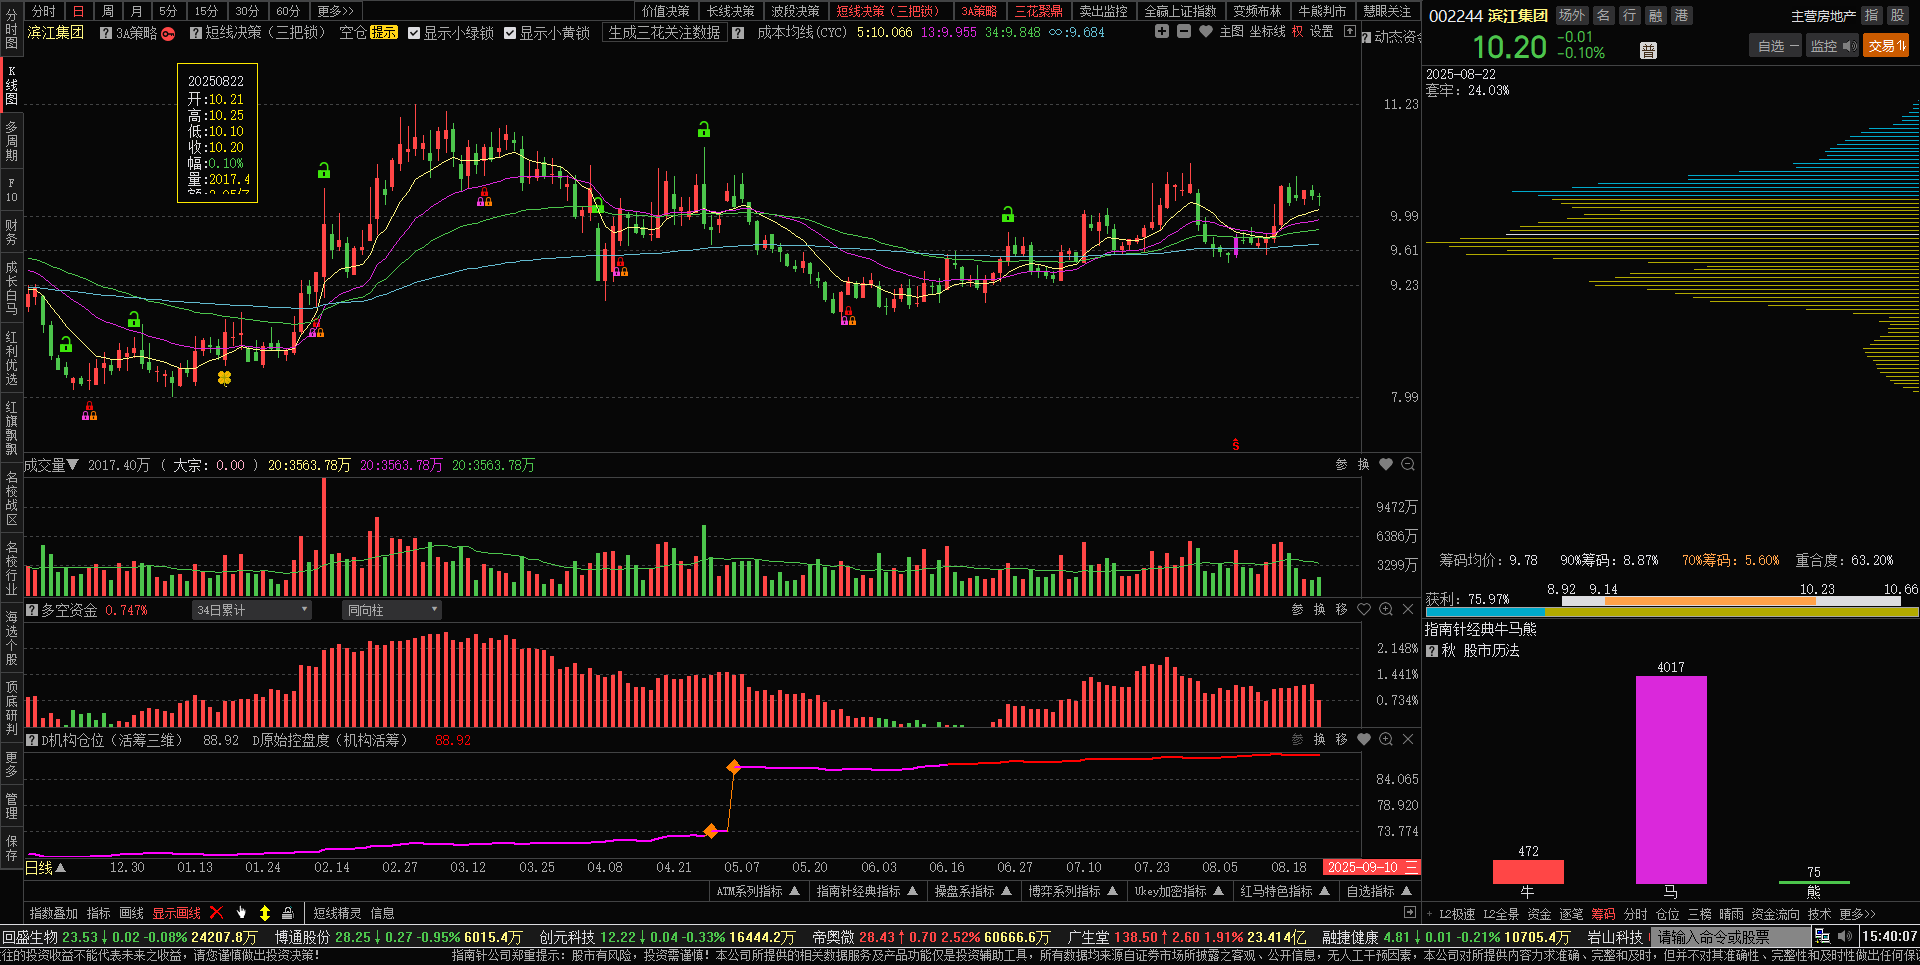Click the orange 交易 button
The height and width of the screenshot is (965, 1920).
(x=1886, y=46)
